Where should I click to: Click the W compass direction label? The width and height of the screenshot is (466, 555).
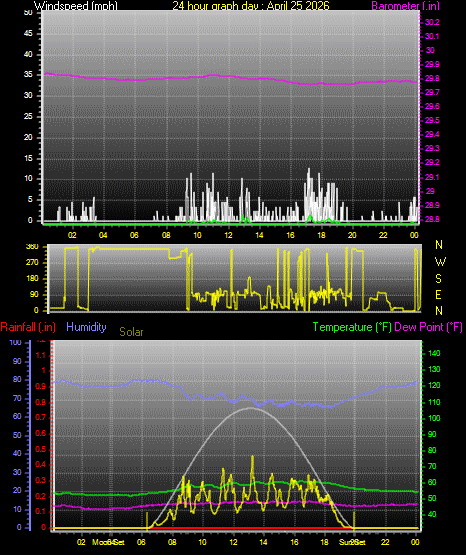[x=440, y=262]
